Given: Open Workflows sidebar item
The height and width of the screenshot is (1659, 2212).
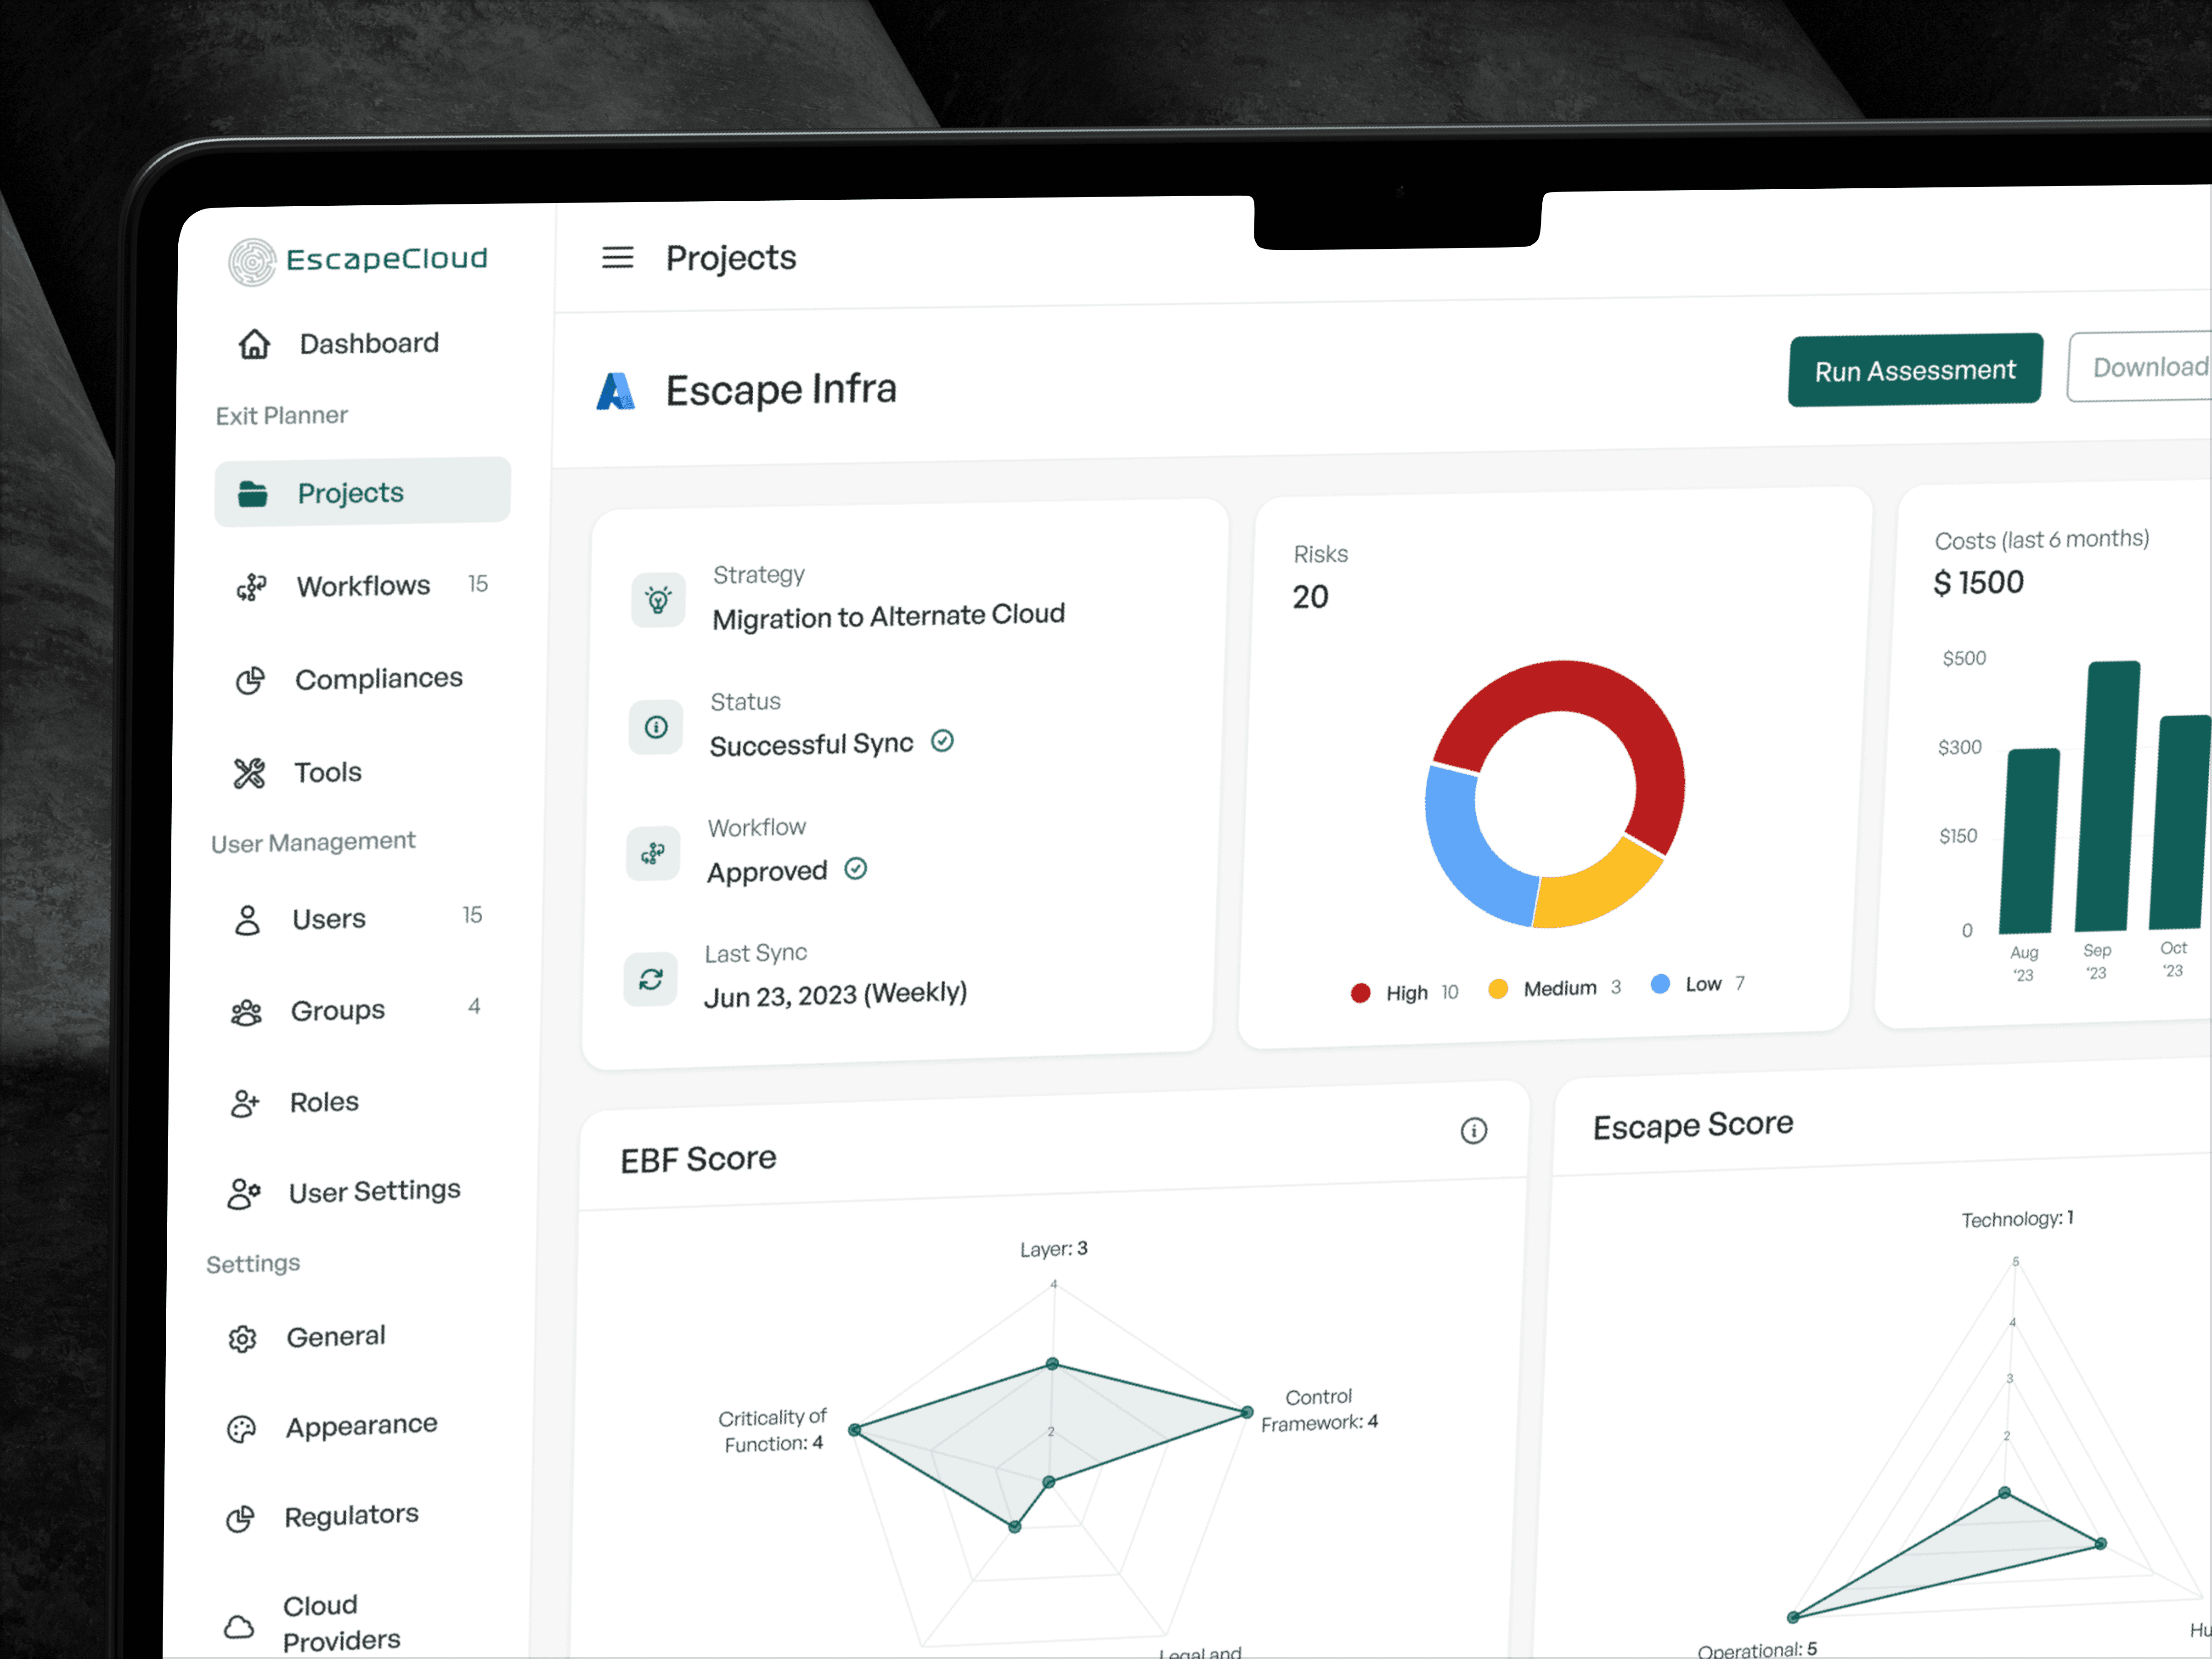Looking at the screenshot, I should [362, 586].
